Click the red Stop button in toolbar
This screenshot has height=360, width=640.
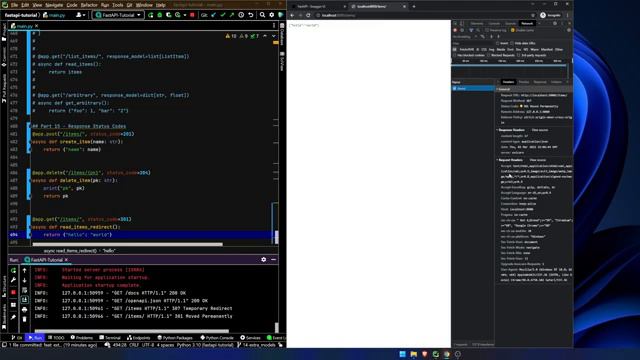coord(192,15)
